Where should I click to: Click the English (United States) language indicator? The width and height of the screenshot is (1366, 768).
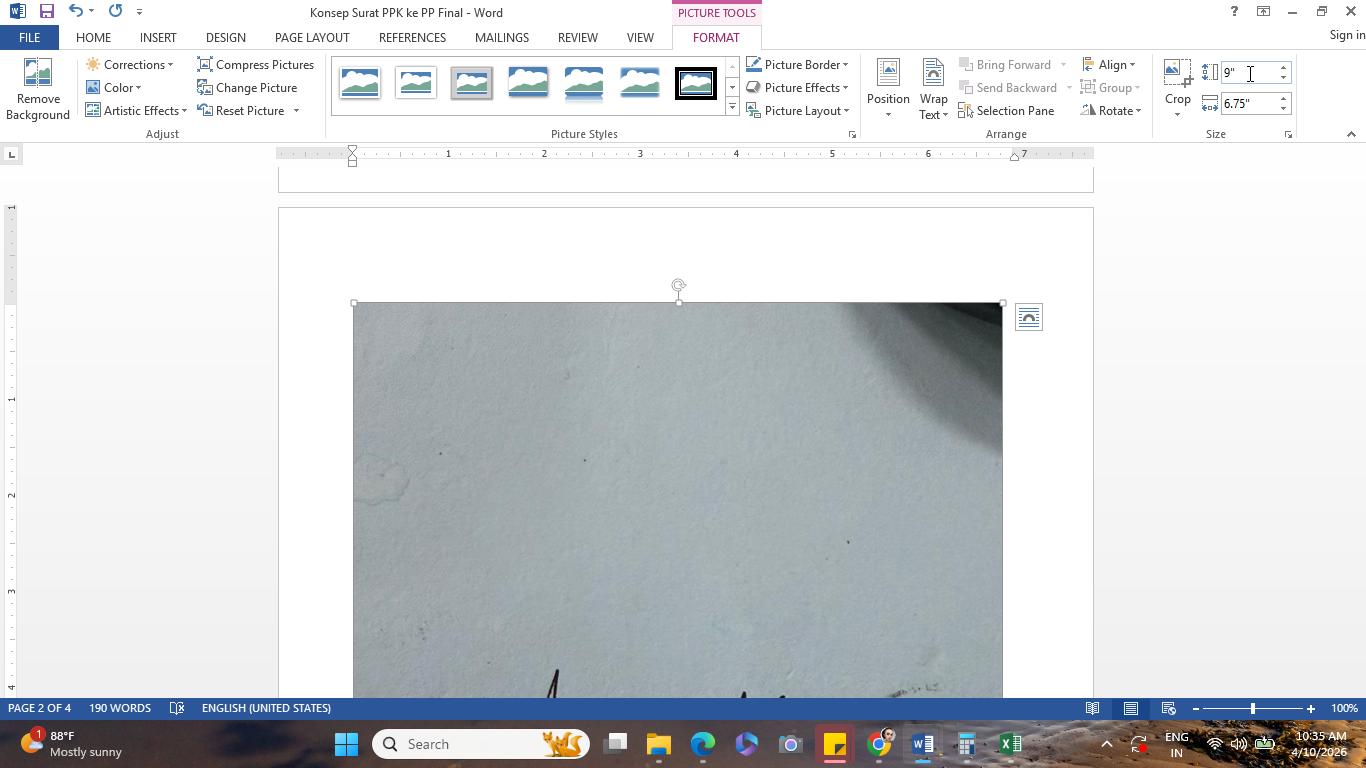click(x=266, y=708)
